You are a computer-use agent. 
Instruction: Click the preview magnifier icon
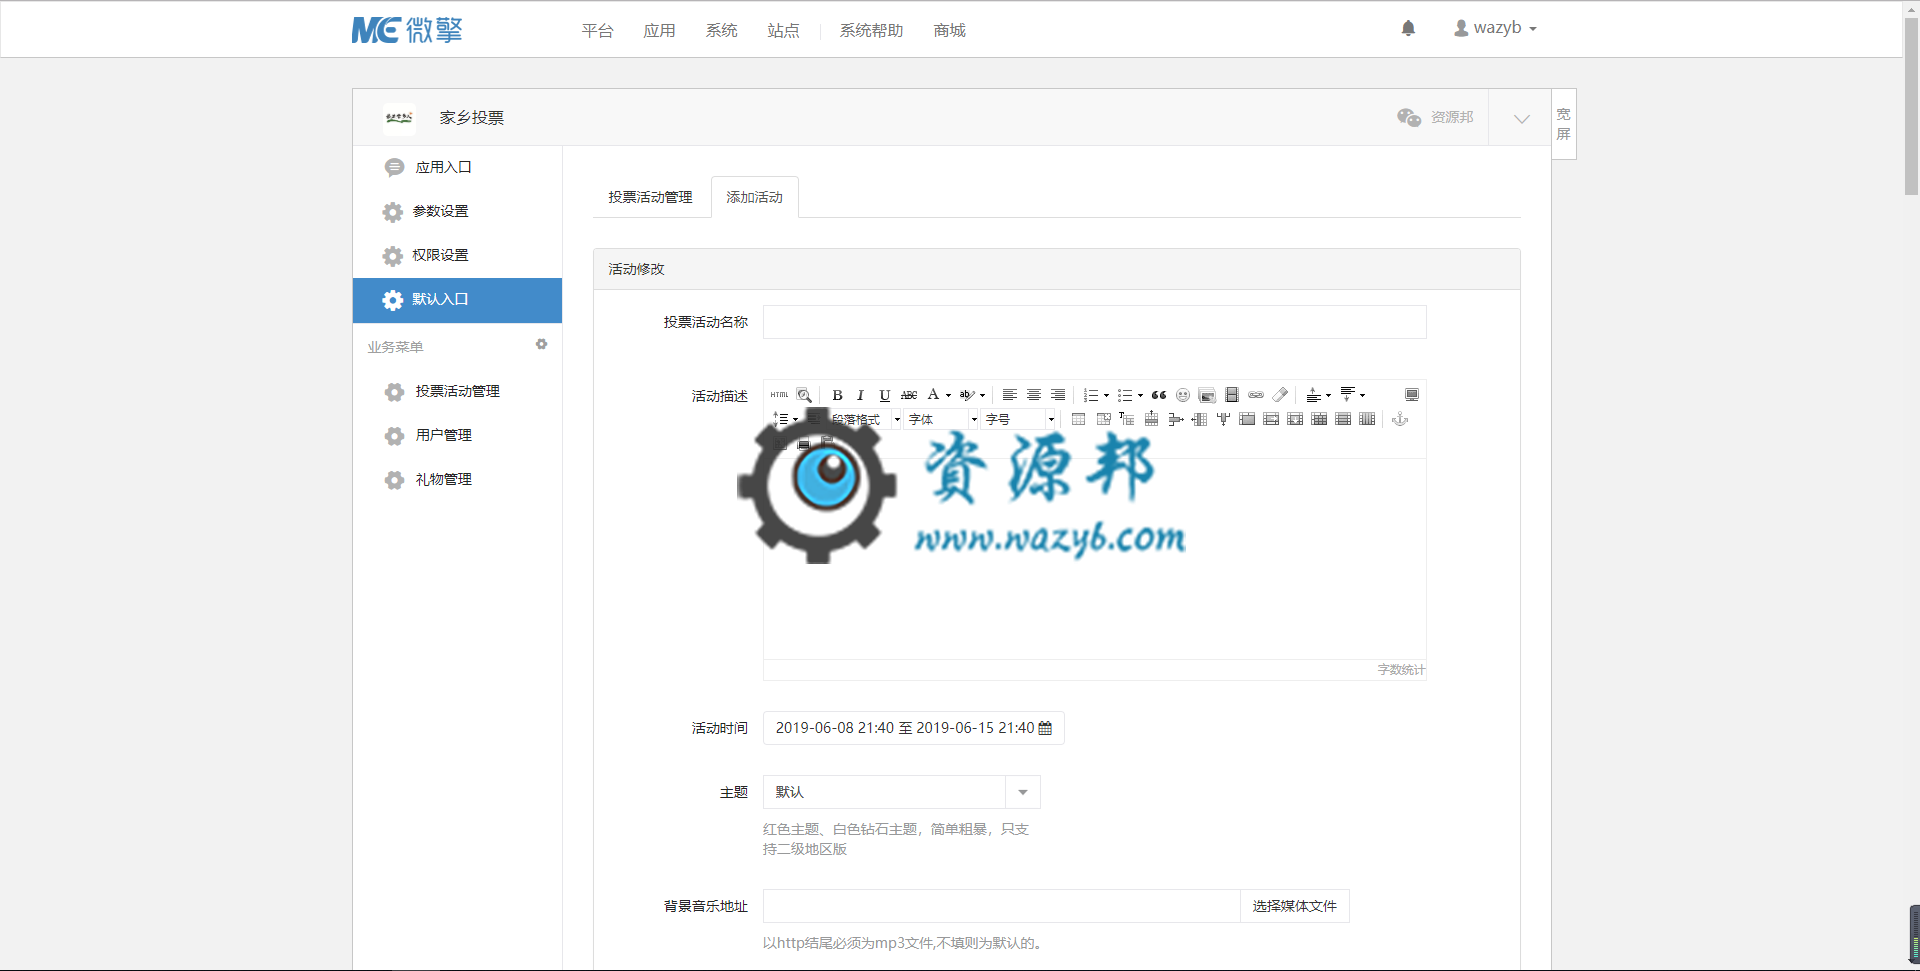coord(804,395)
